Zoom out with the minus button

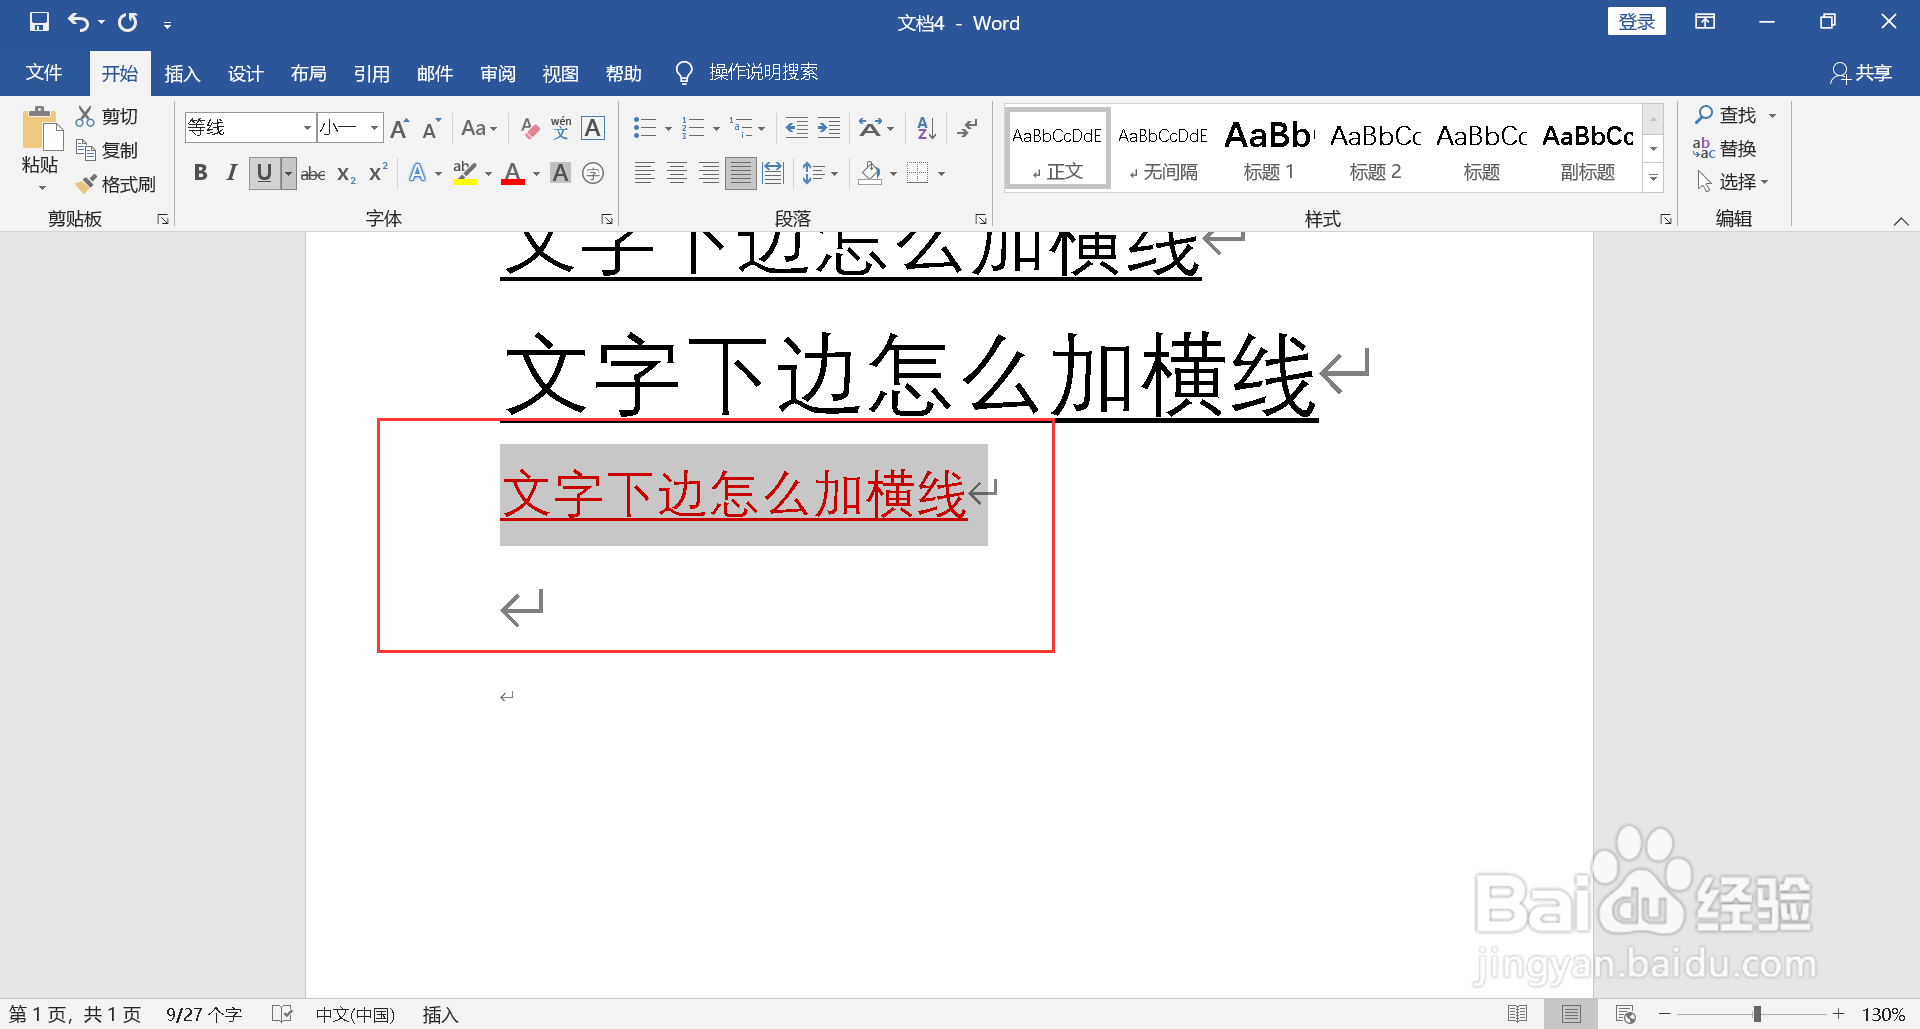1665,1014
